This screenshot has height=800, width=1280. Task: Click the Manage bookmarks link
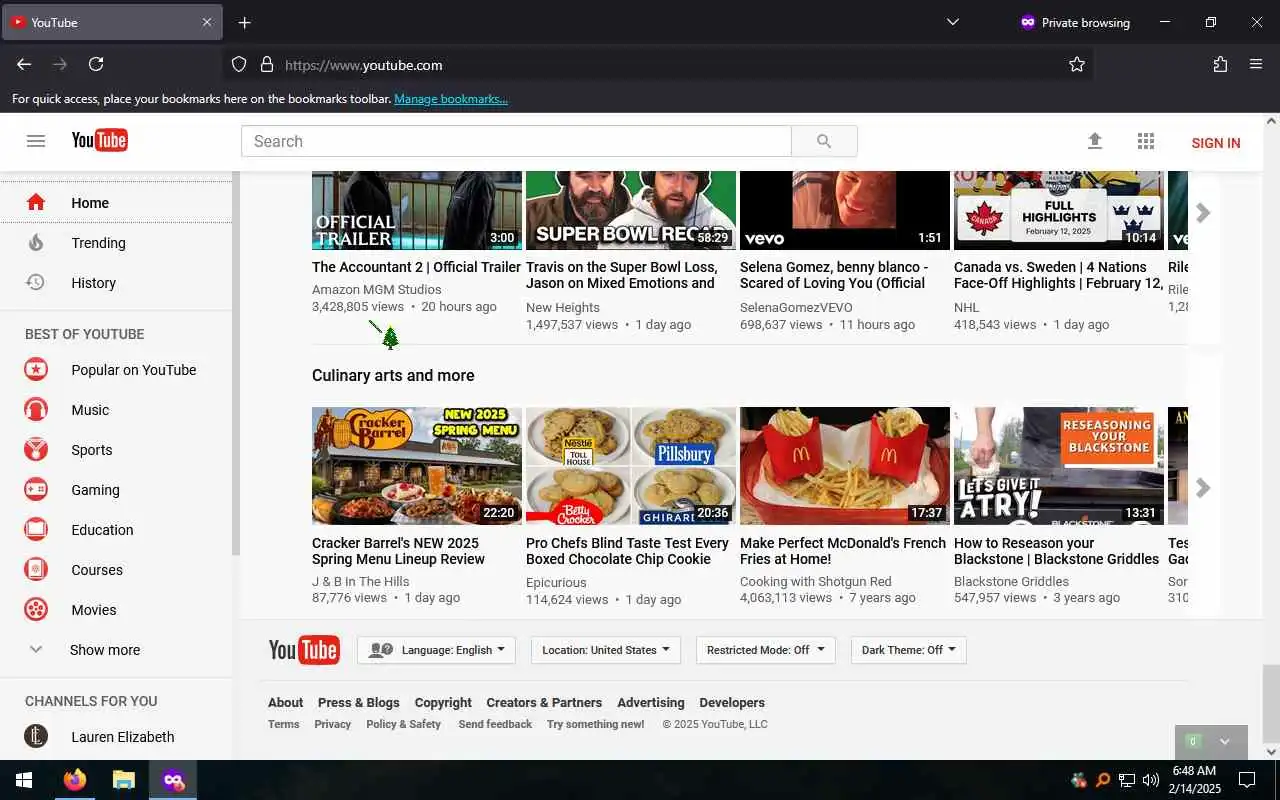(x=451, y=99)
